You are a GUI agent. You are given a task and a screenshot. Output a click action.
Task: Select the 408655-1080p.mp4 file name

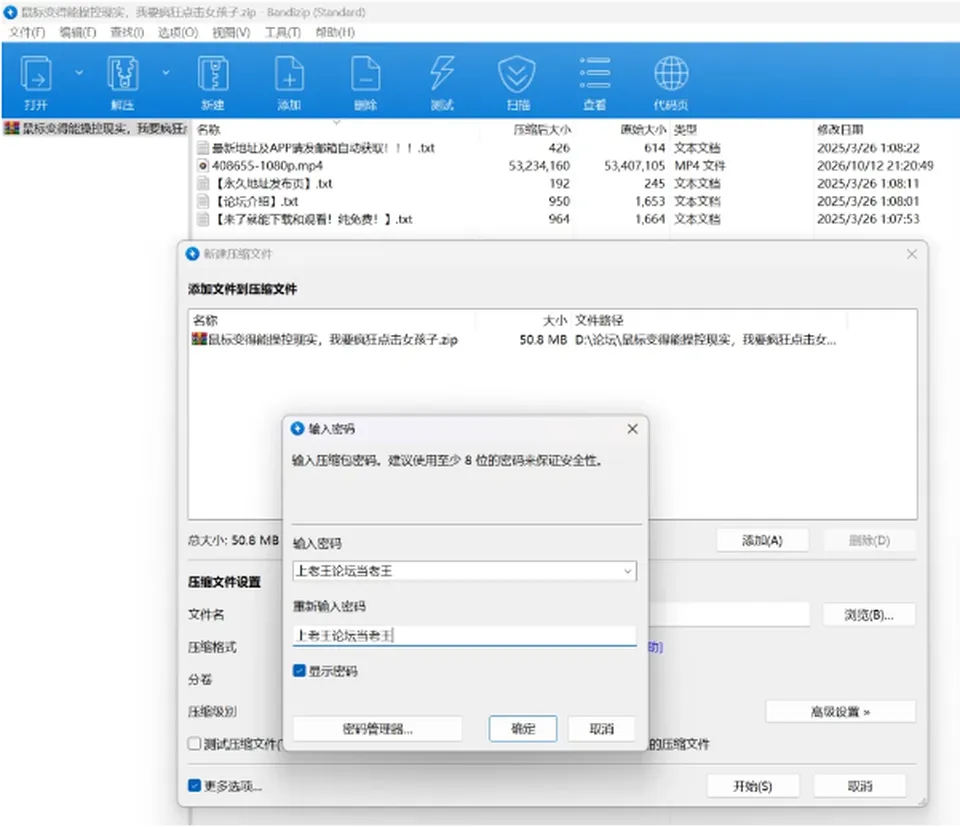pos(268,165)
